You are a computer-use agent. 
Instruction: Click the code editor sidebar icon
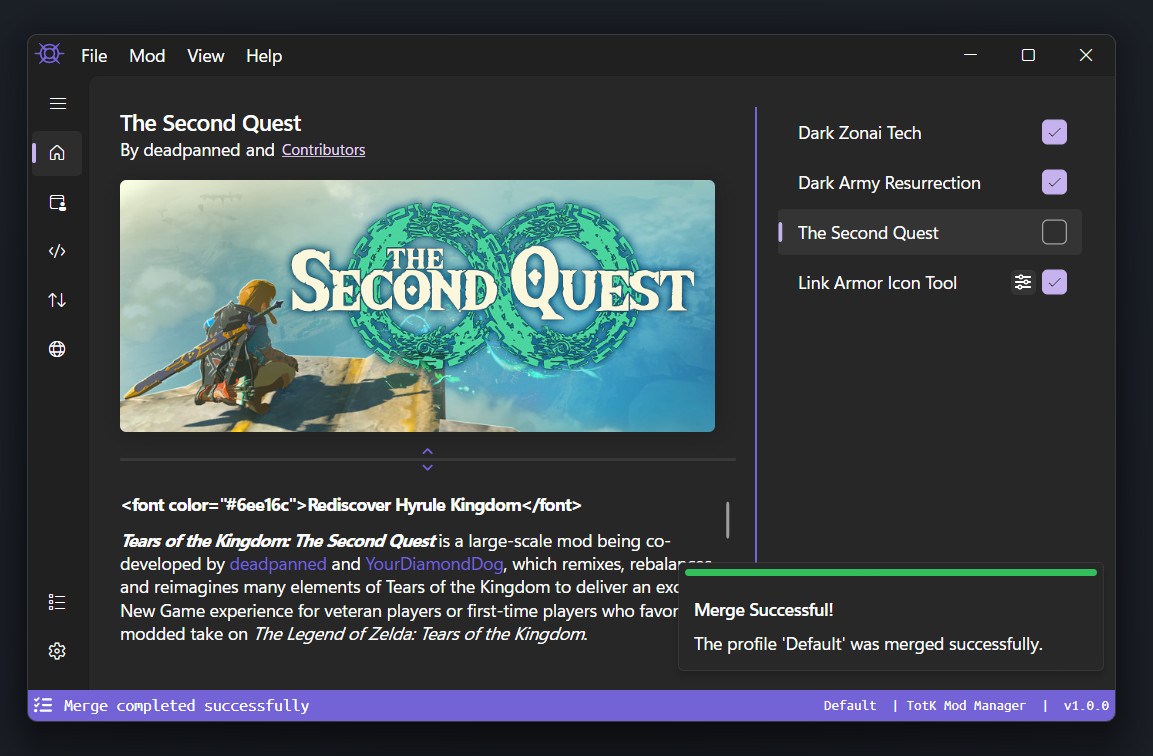pyautogui.click(x=57, y=251)
